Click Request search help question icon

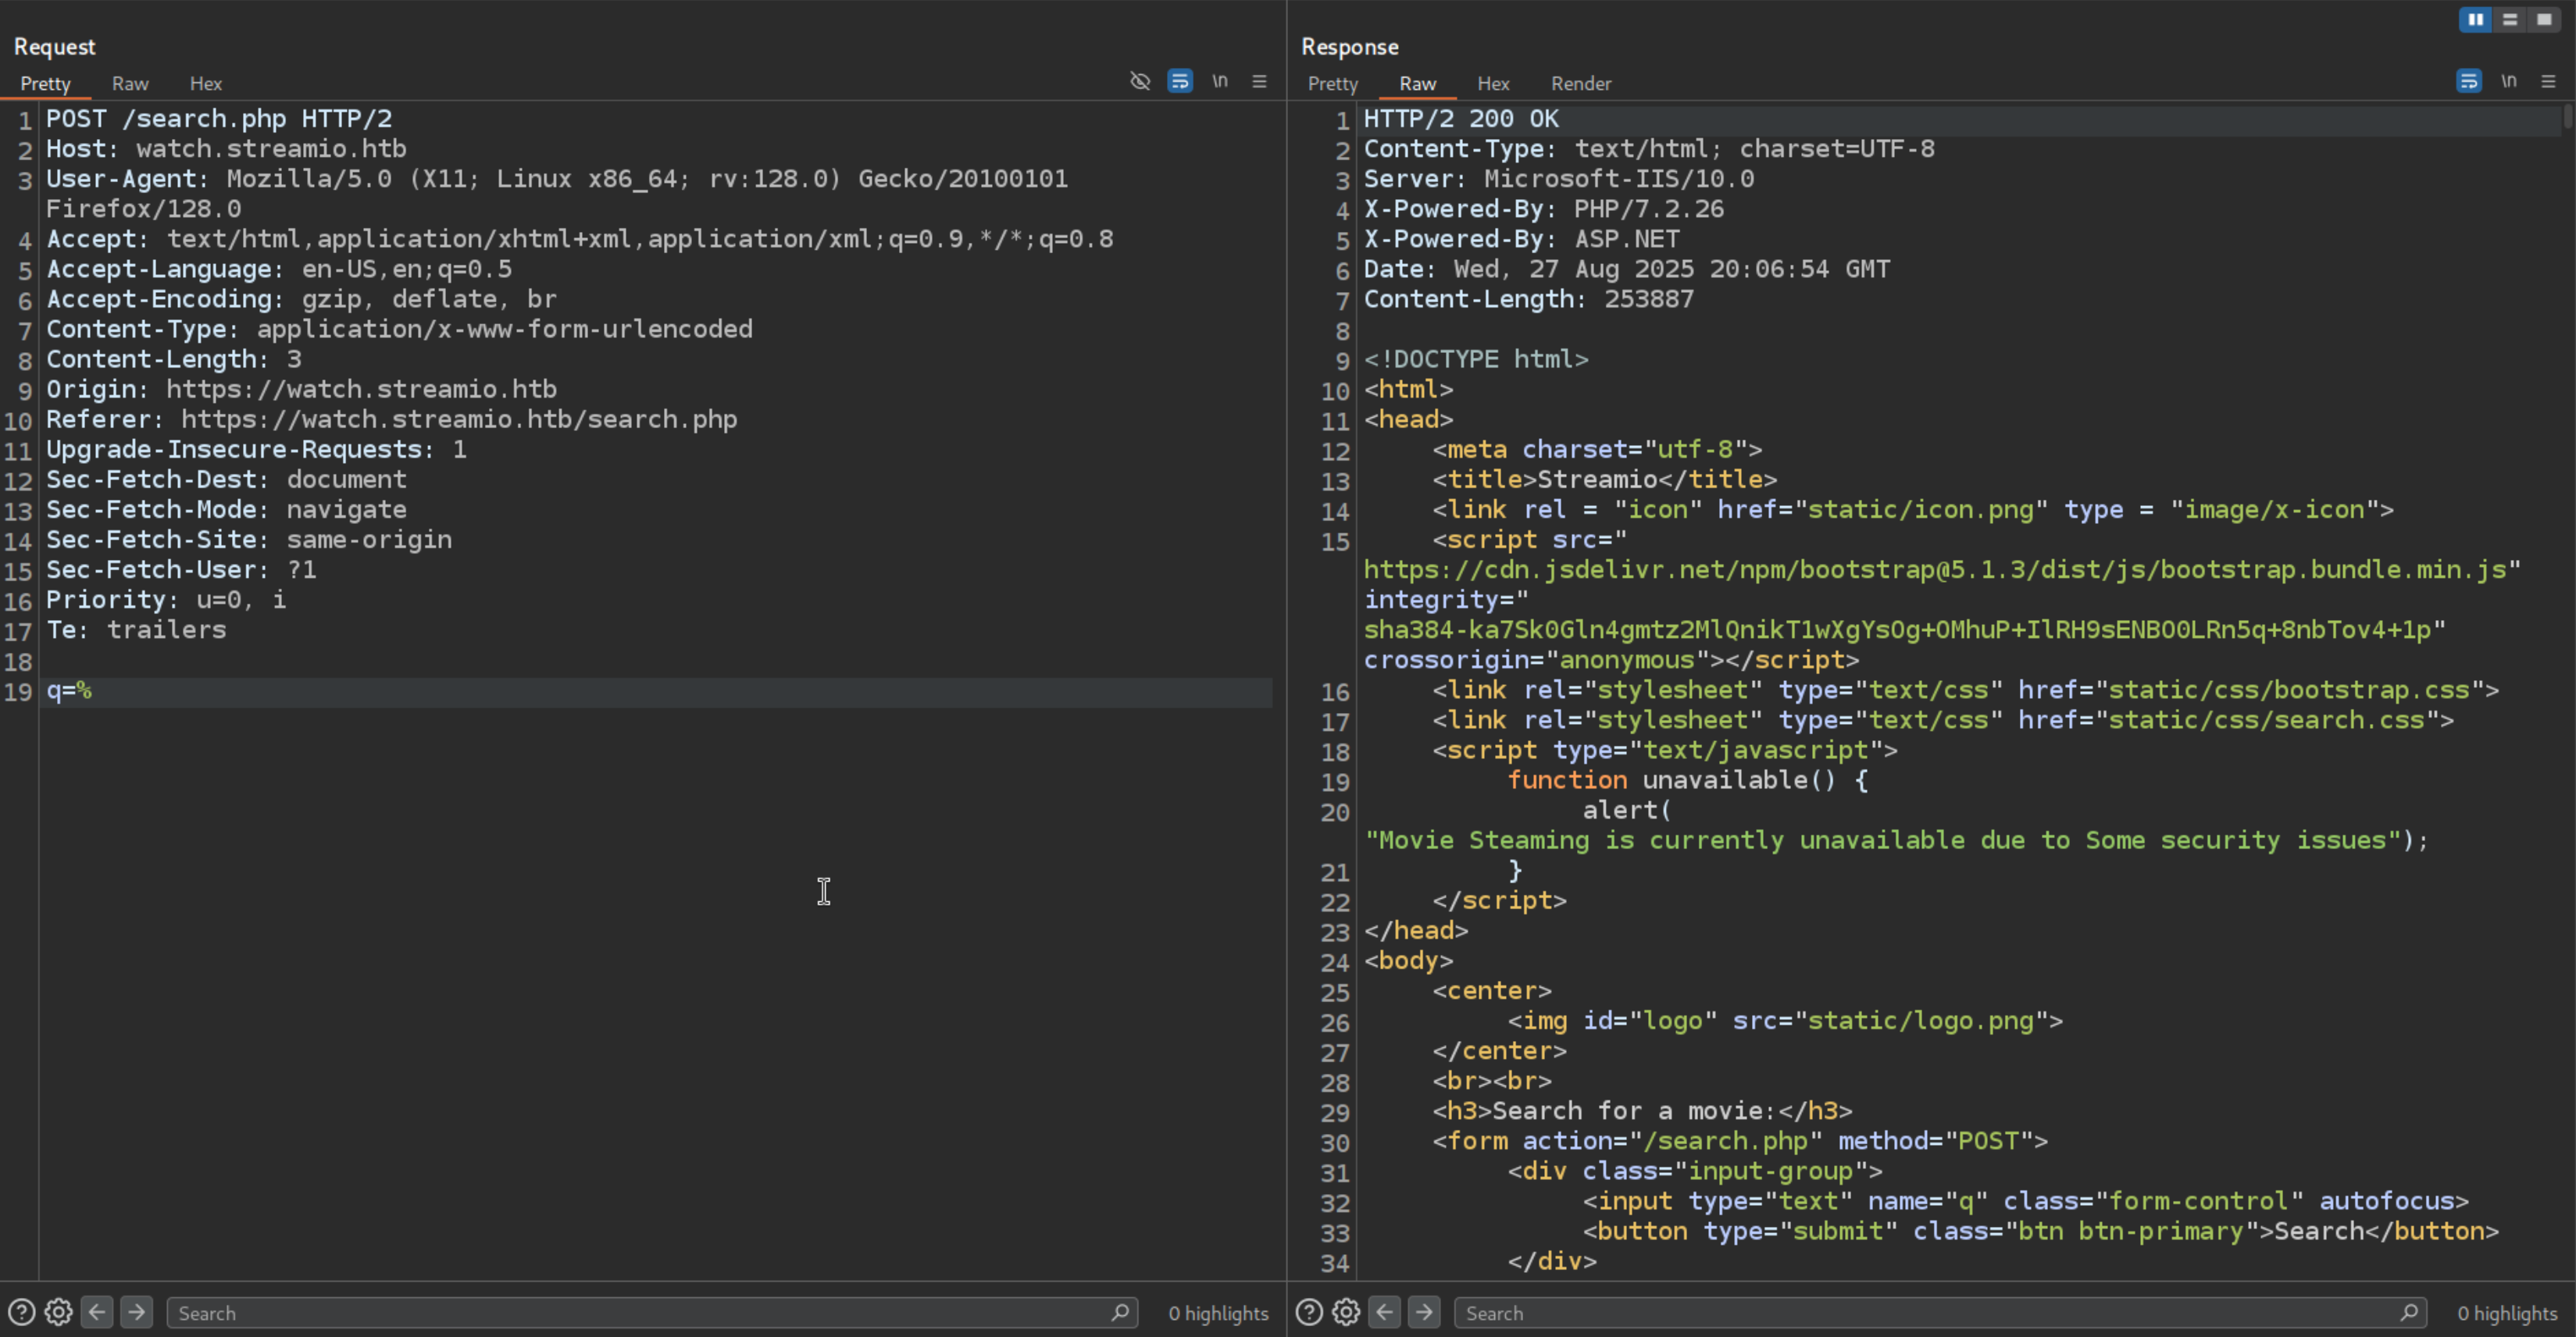(x=21, y=1312)
